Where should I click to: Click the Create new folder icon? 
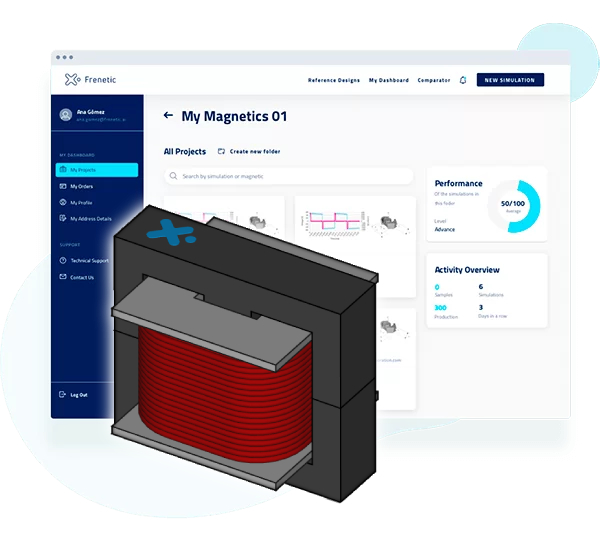point(221,151)
